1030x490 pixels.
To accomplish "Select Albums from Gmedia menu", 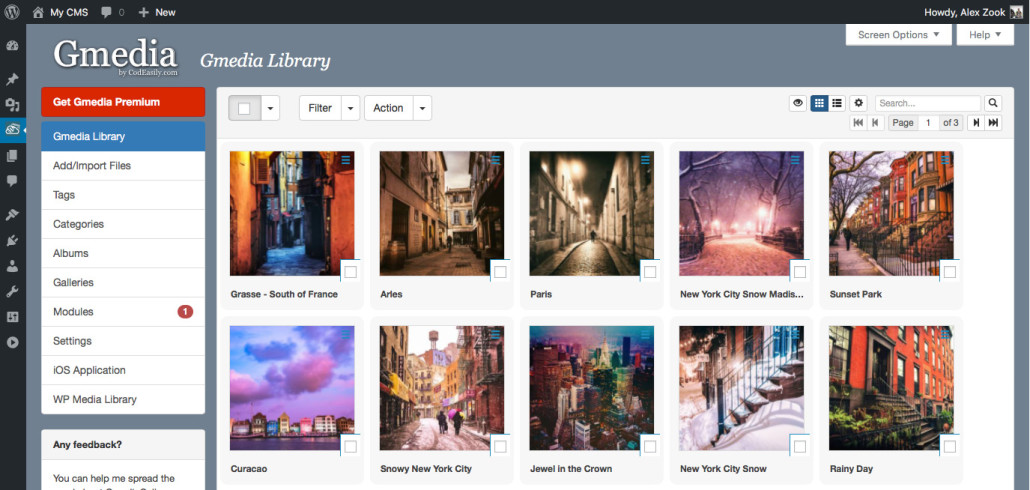I will point(123,254).
